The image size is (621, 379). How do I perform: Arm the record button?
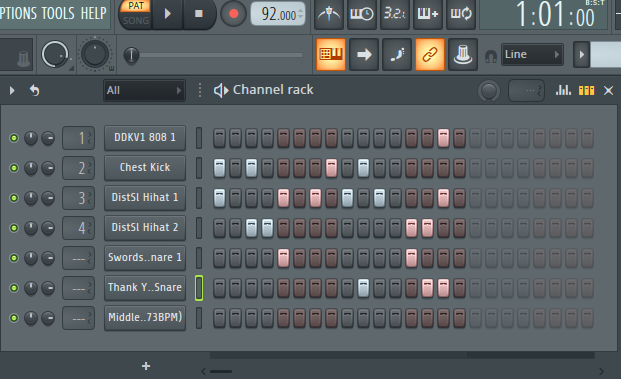[x=233, y=14]
